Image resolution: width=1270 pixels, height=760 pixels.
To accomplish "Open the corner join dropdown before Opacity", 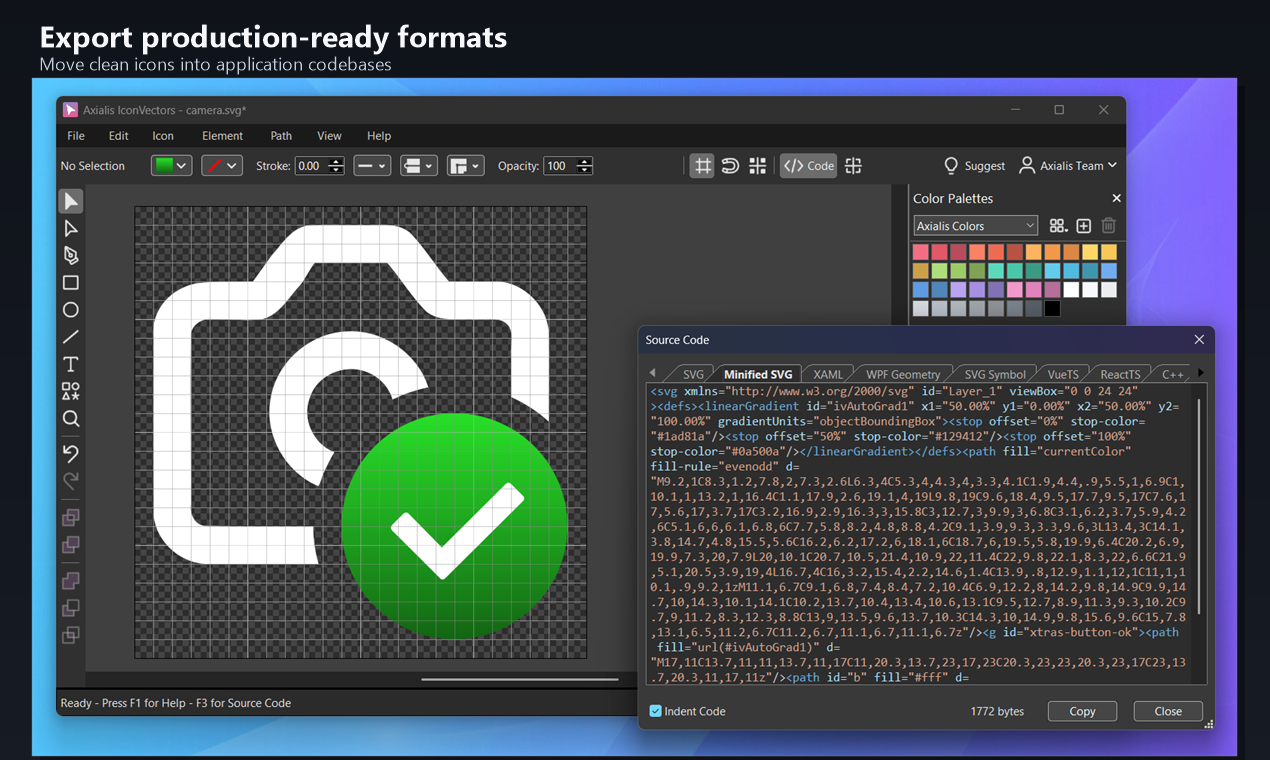I will pyautogui.click(x=465, y=166).
